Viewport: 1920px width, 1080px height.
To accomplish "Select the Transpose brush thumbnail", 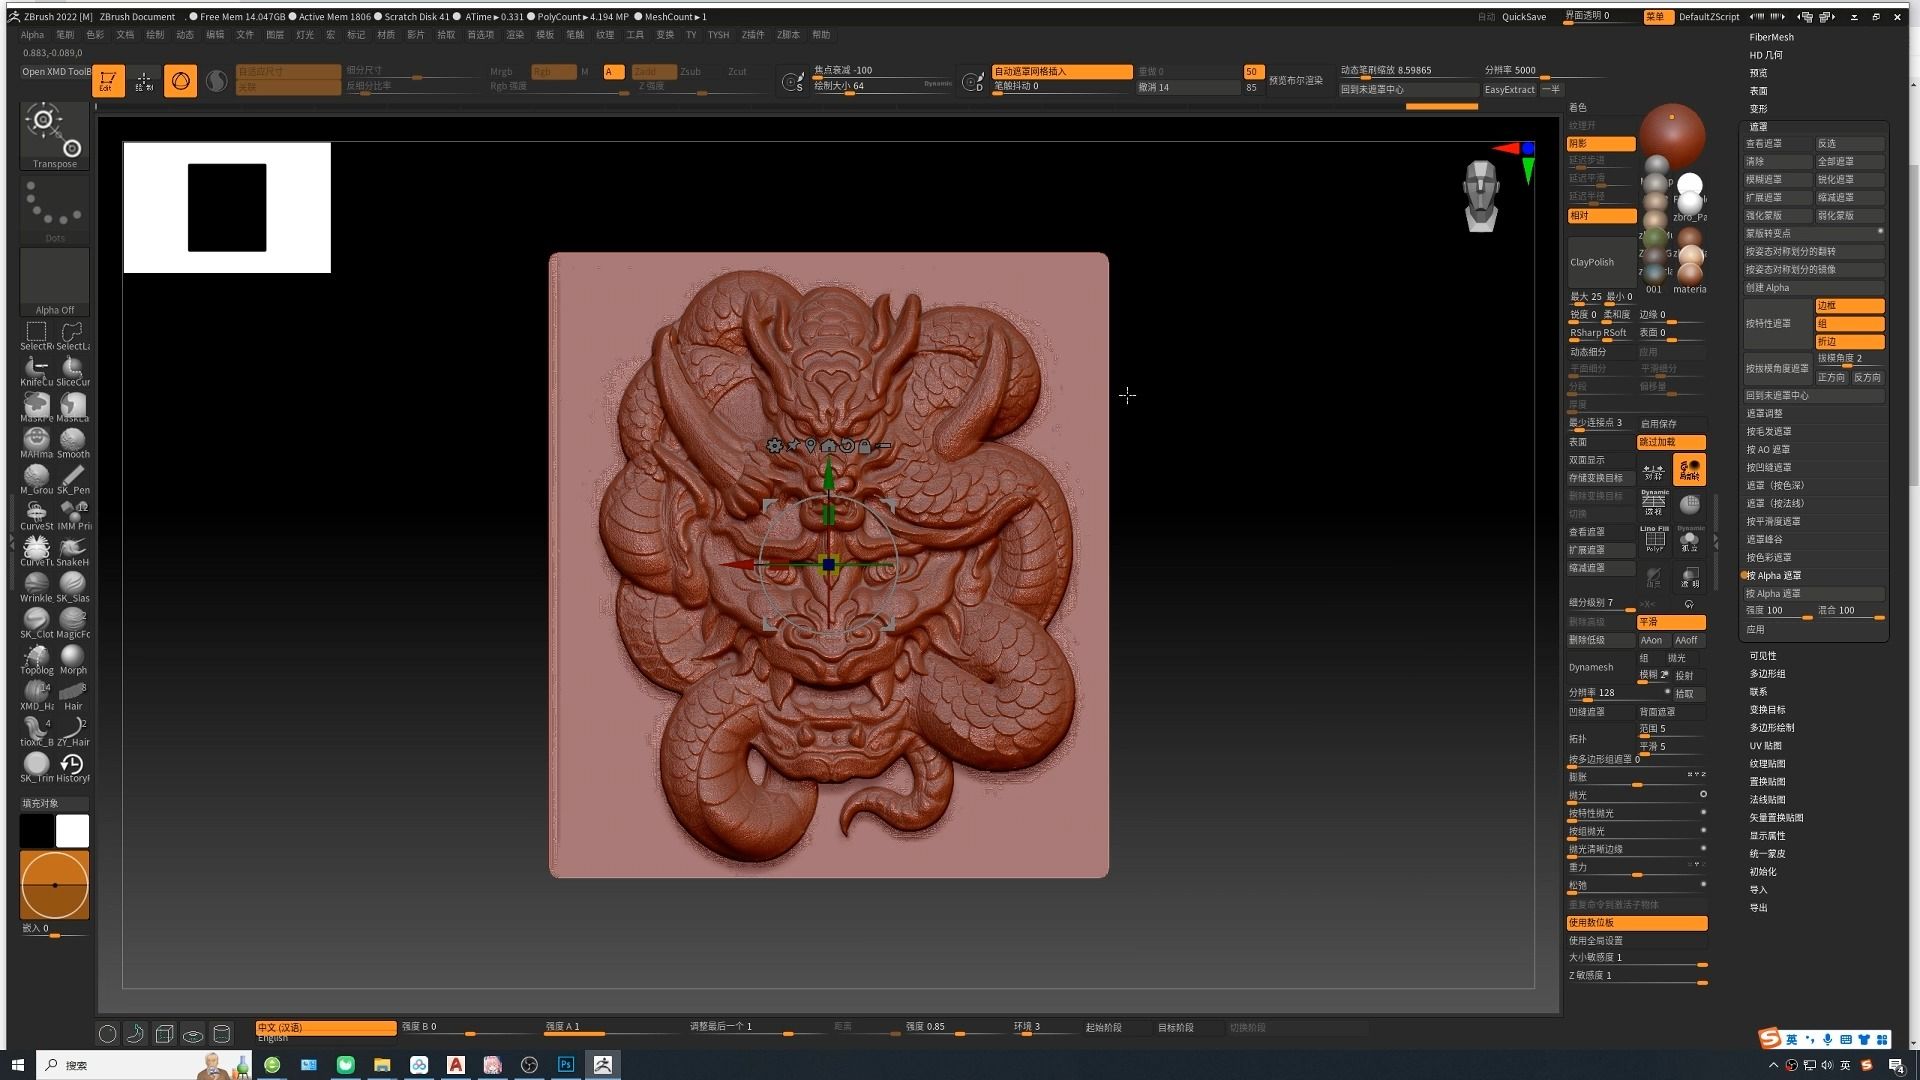I will [54, 133].
